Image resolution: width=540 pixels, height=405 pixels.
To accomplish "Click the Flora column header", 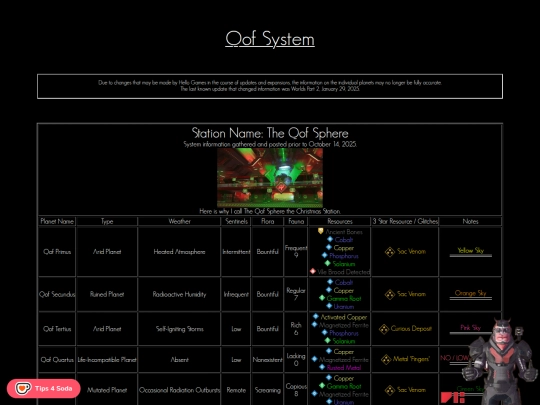I will (268, 221).
